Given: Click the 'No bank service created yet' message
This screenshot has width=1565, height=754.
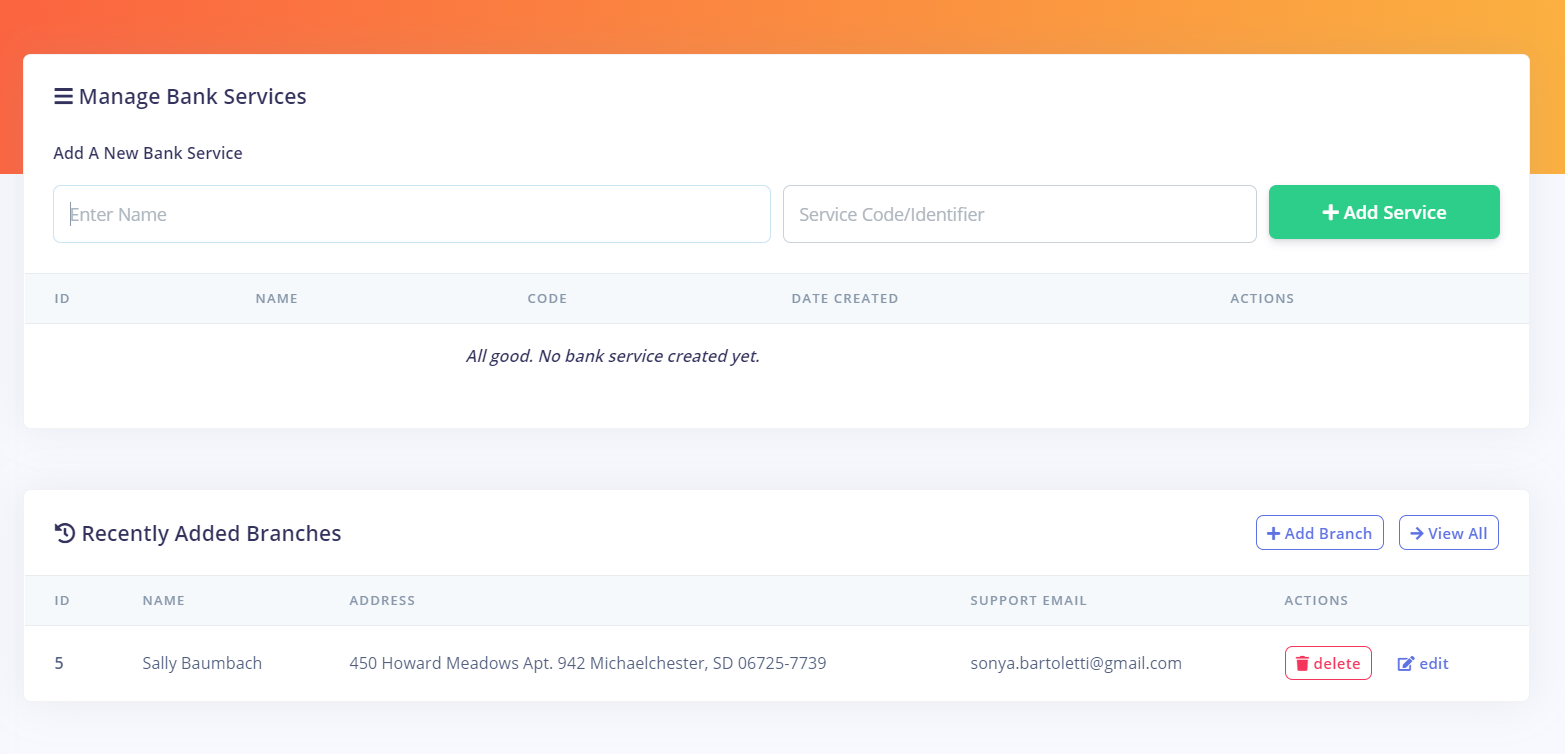Looking at the screenshot, I should 612,356.
